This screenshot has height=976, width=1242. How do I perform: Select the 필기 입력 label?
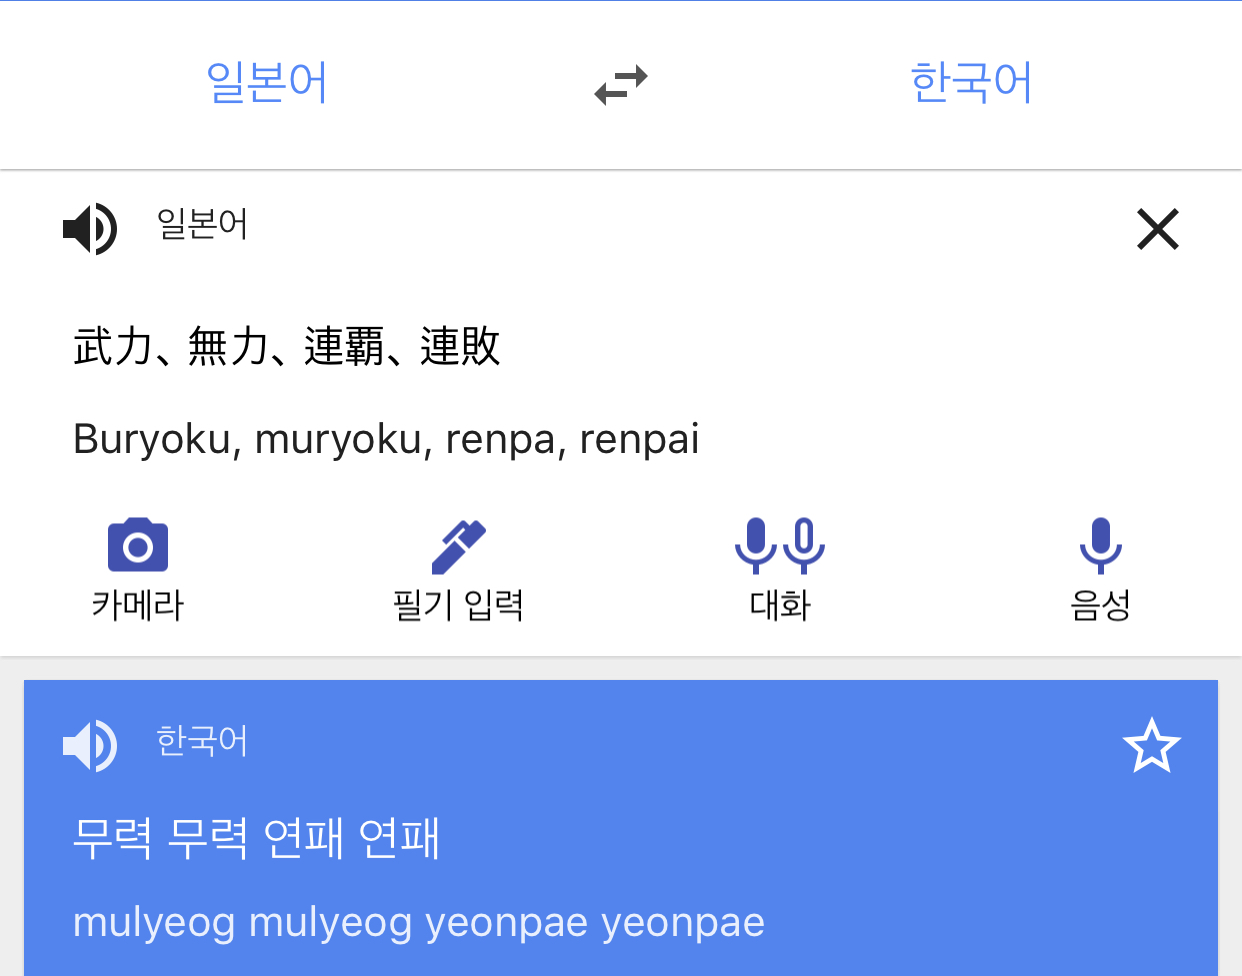click(x=458, y=605)
